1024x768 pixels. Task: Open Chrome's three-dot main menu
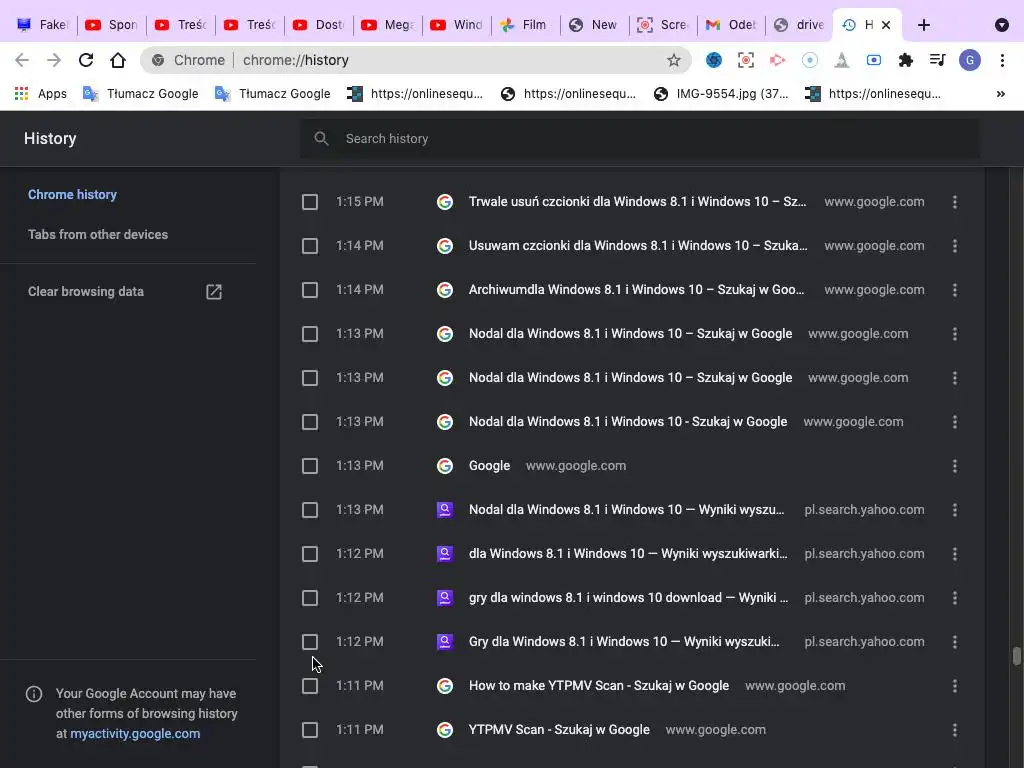[x=1002, y=60]
